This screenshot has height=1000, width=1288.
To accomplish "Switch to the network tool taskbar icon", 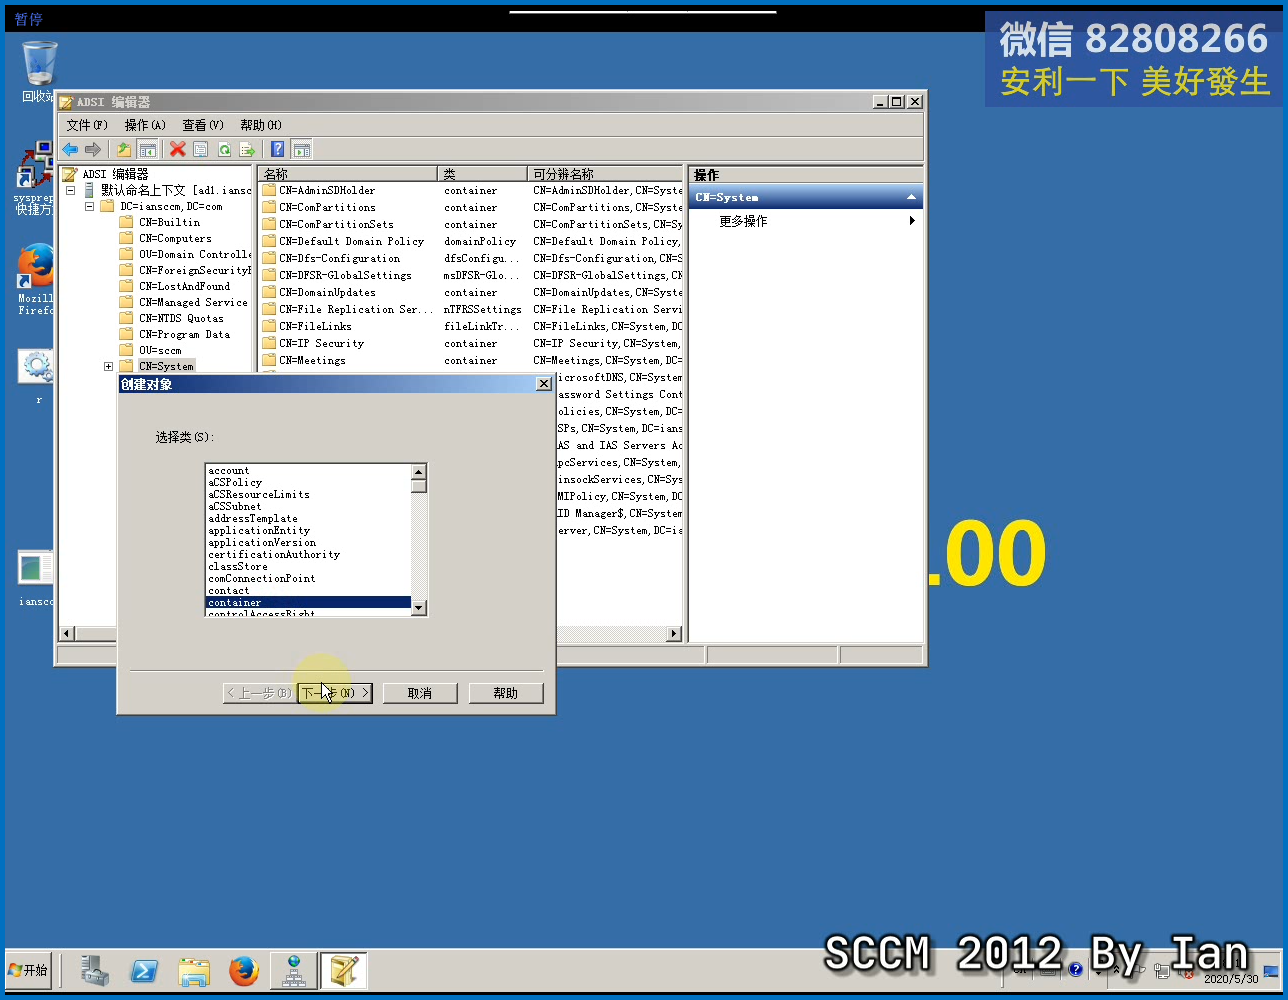I will pyautogui.click(x=294, y=971).
